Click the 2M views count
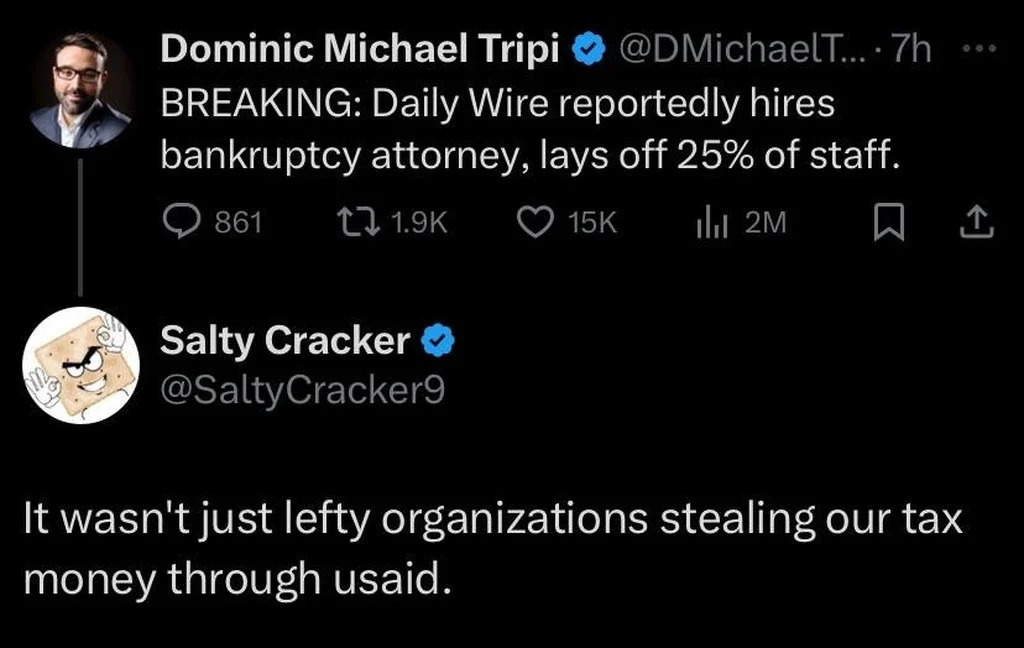This screenshot has width=1024, height=648. pyautogui.click(x=766, y=223)
